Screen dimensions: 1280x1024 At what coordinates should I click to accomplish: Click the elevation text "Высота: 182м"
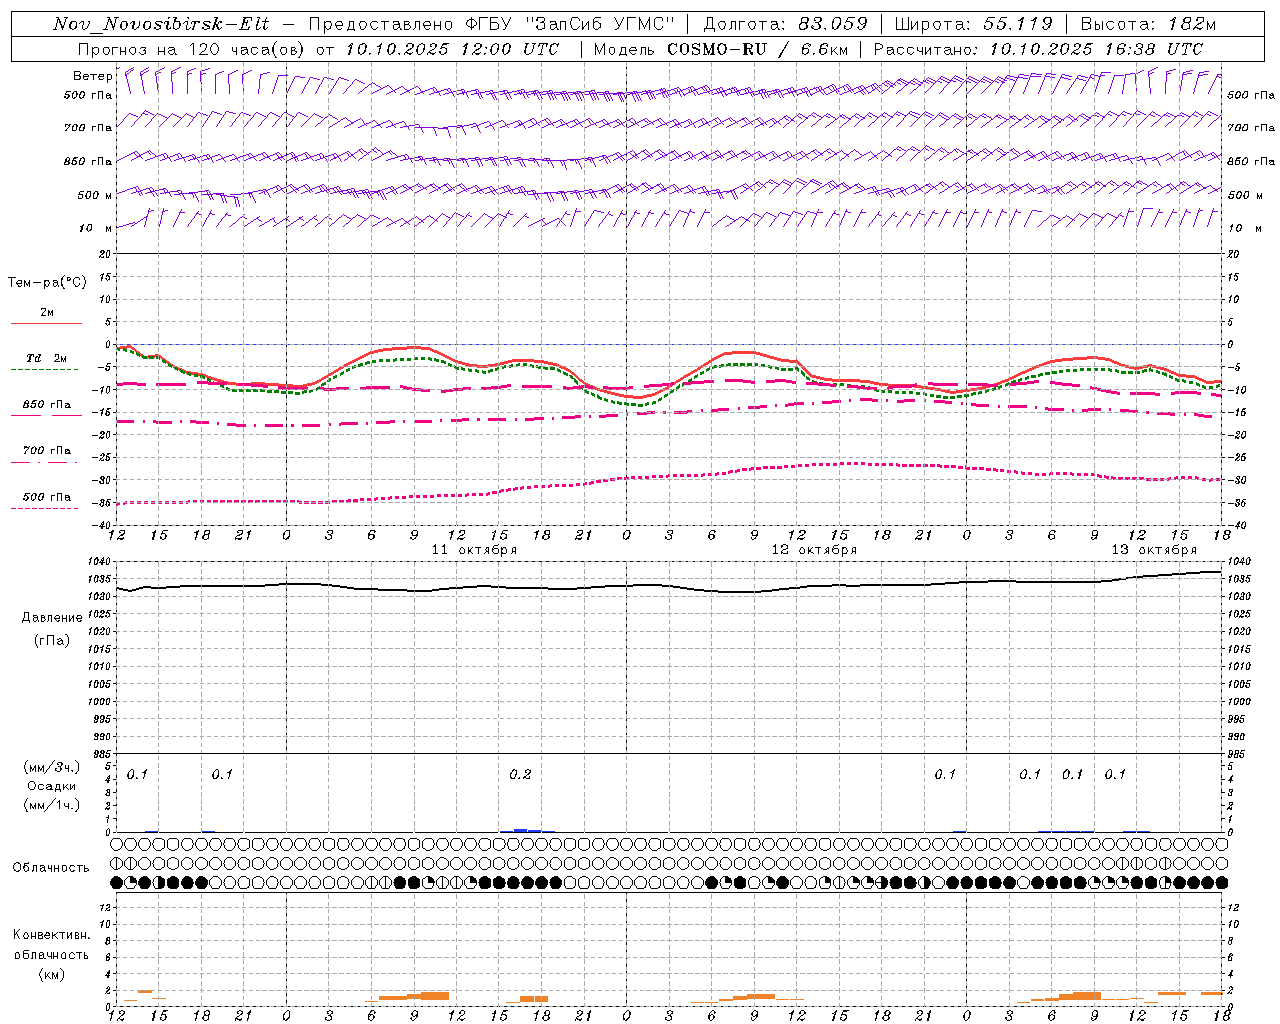coord(1148,24)
